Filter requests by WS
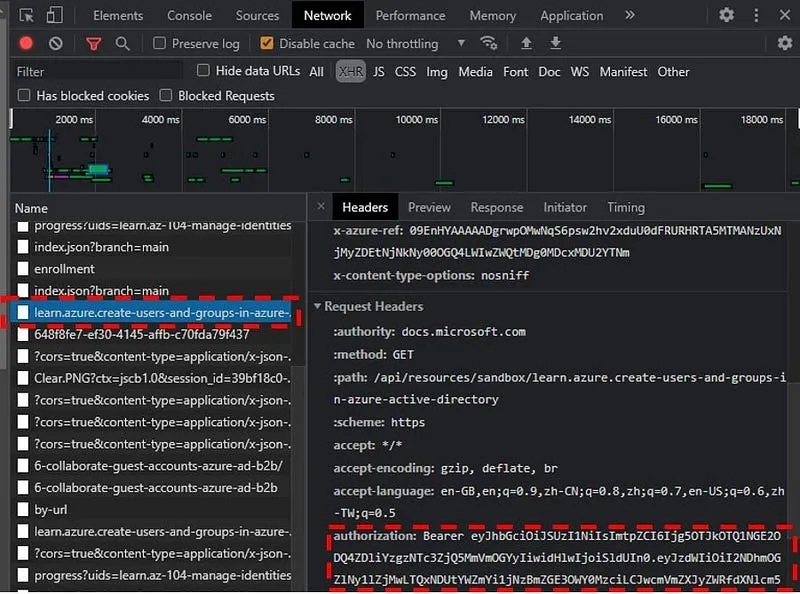 pos(580,72)
